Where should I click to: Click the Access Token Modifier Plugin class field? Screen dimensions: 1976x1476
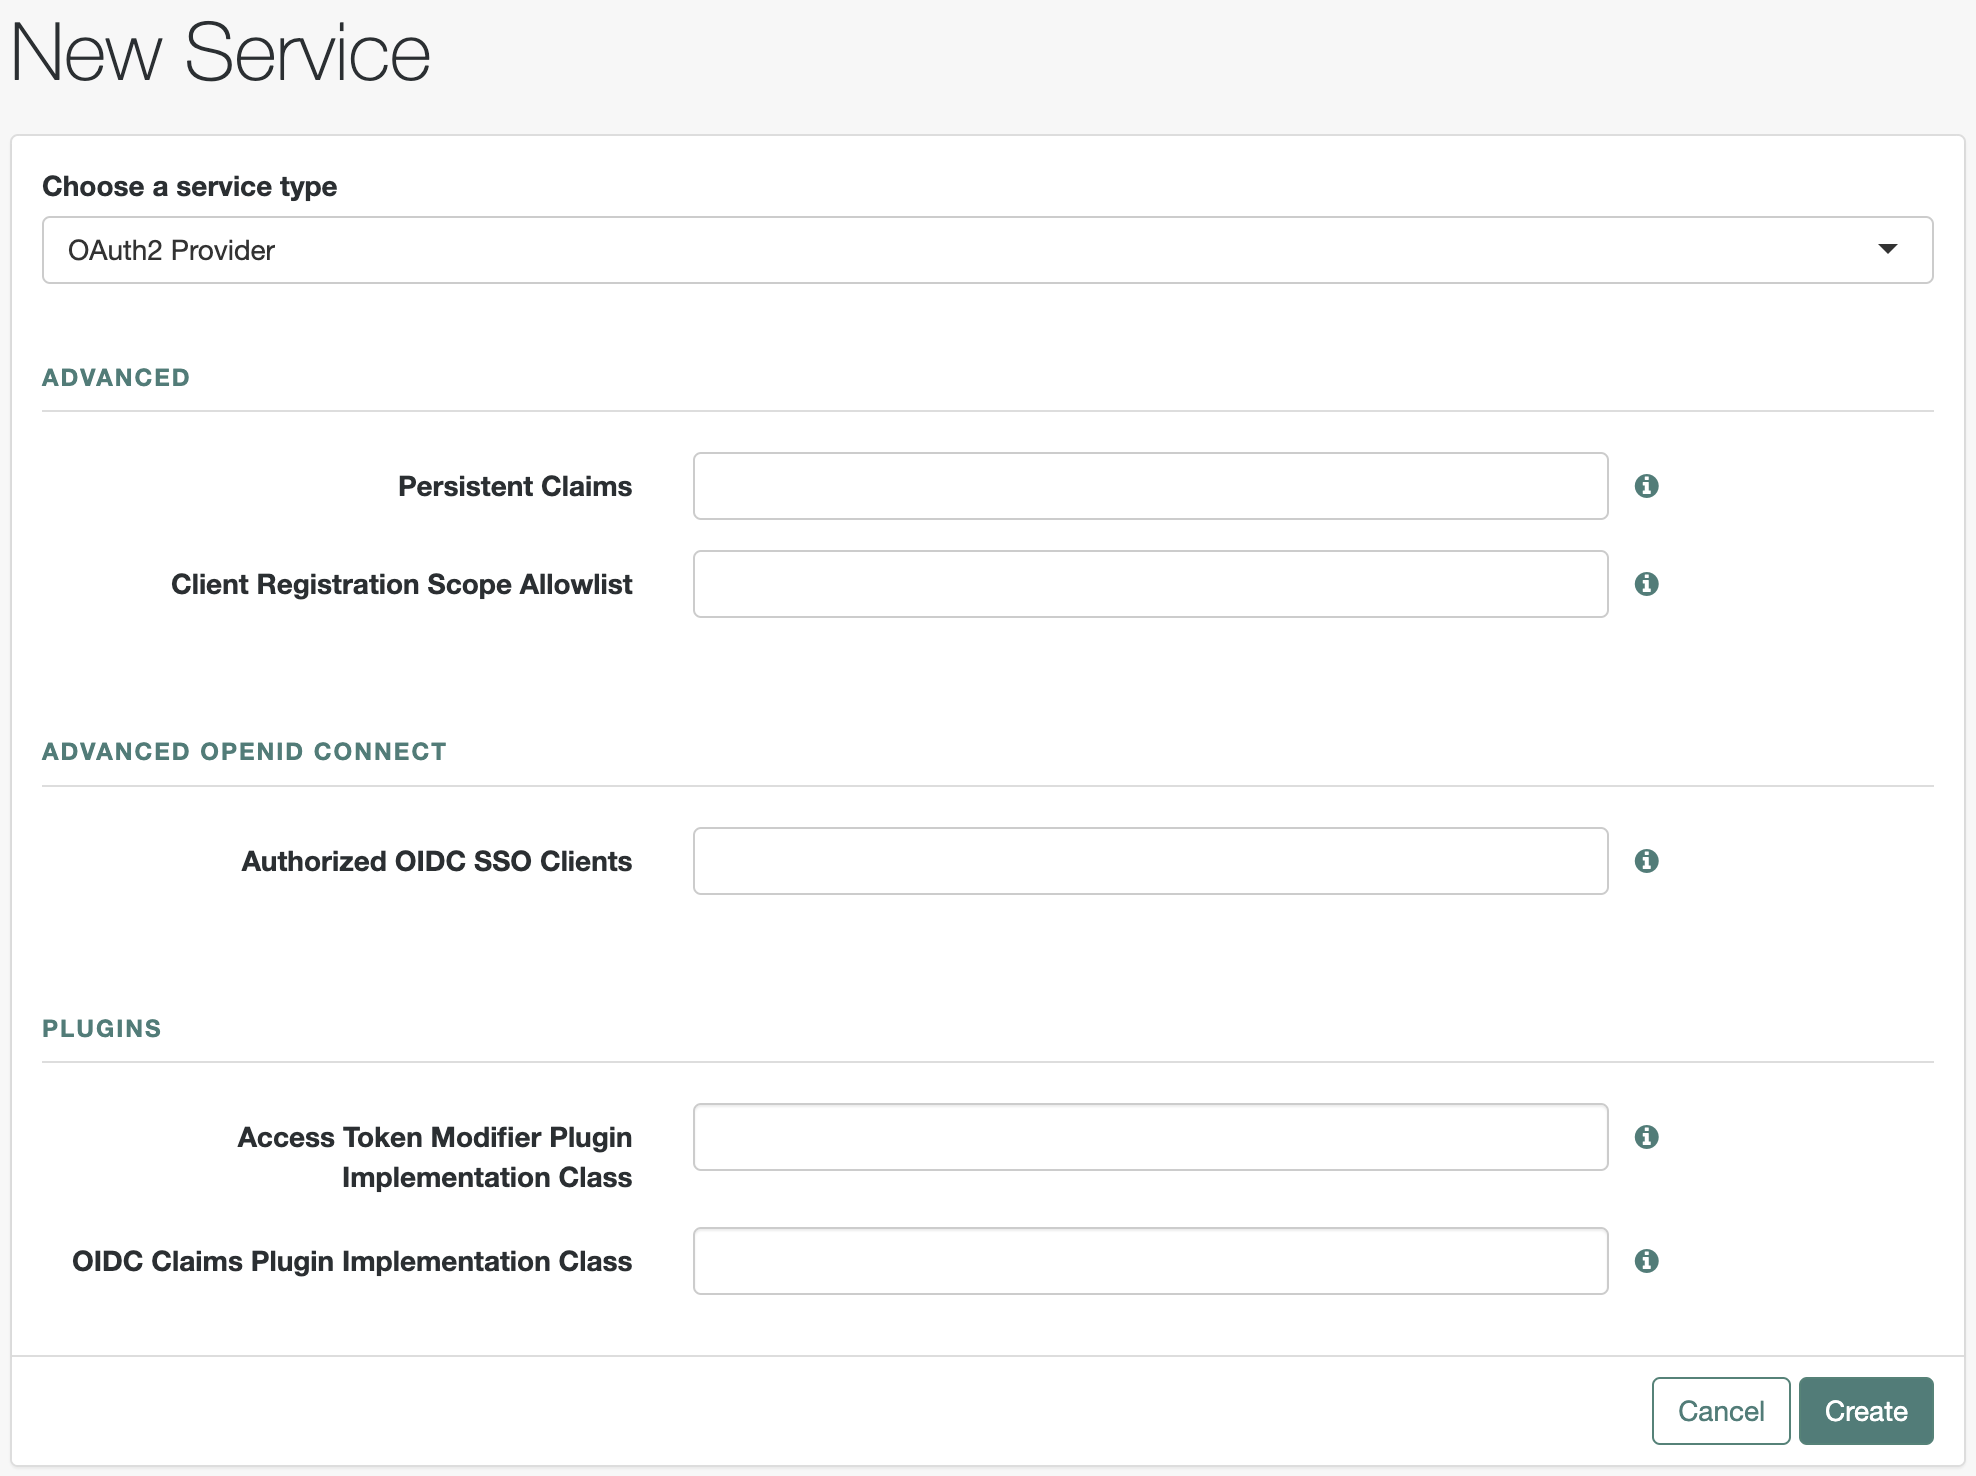click(1150, 1137)
